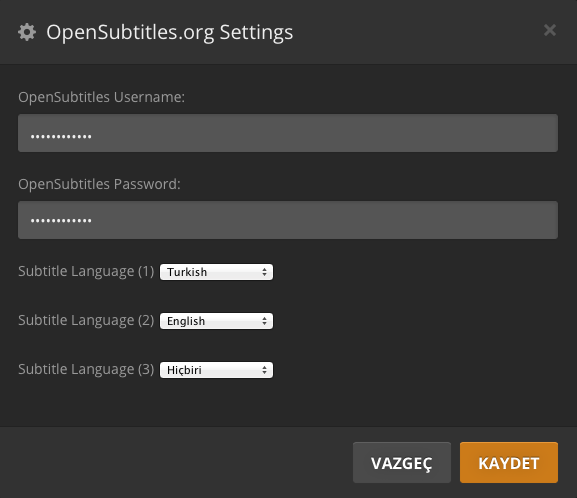Click the "Subtitle Language (3)" label
Viewport: 577px width, 498px height.
click(86, 369)
